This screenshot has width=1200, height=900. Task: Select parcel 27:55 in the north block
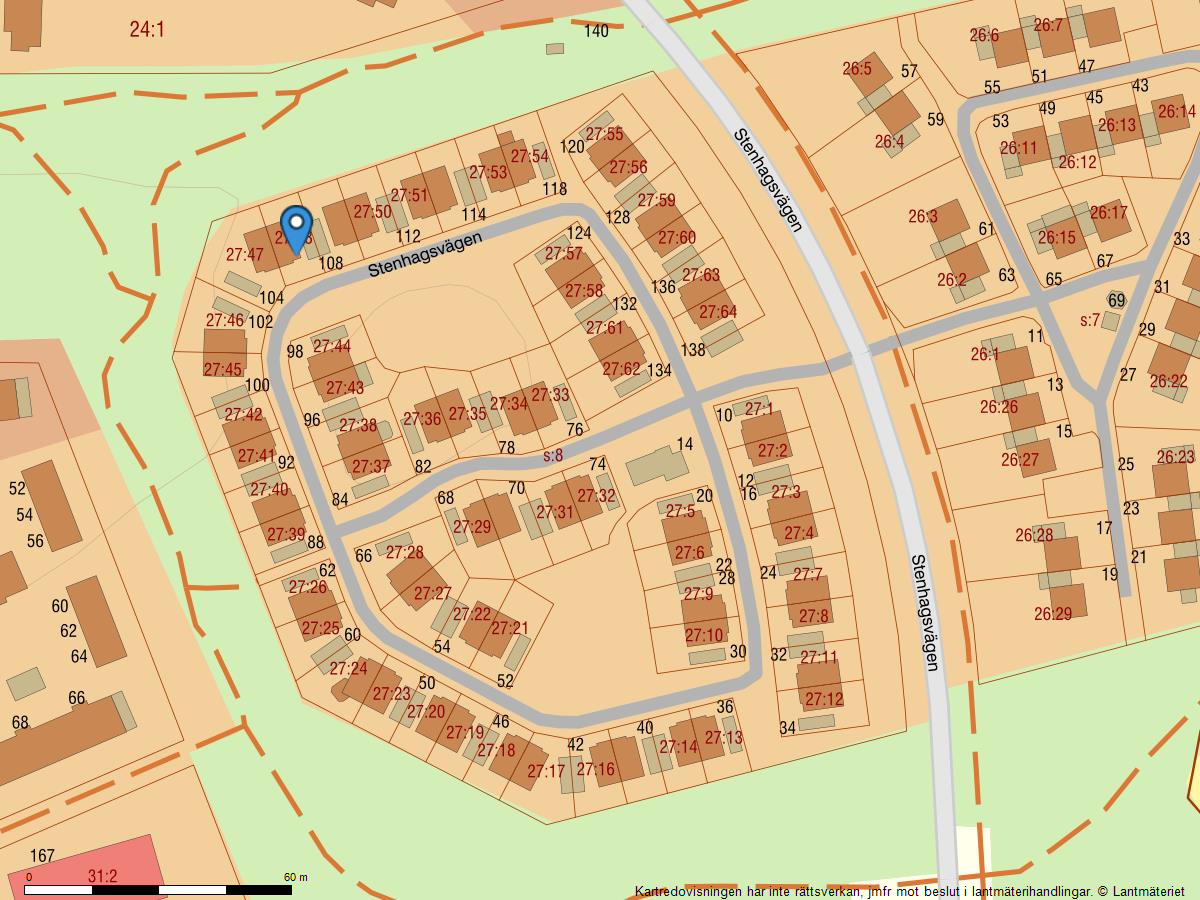tap(607, 132)
